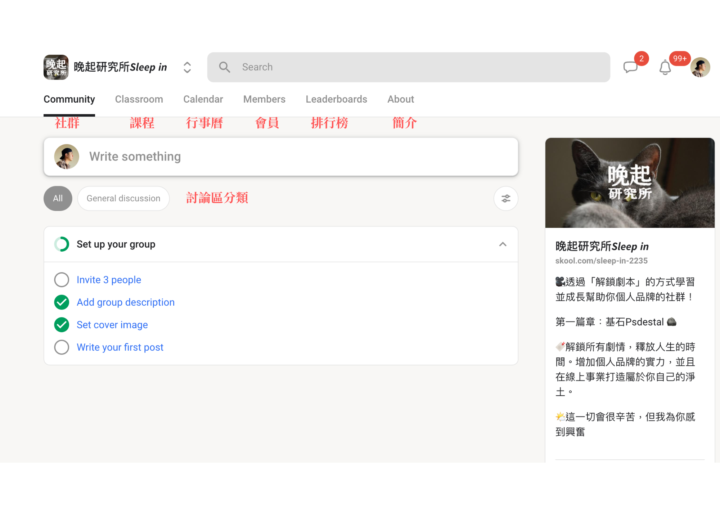Open the About tab
The height and width of the screenshot is (509, 720).
pyautogui.click(x=400, y=99)
